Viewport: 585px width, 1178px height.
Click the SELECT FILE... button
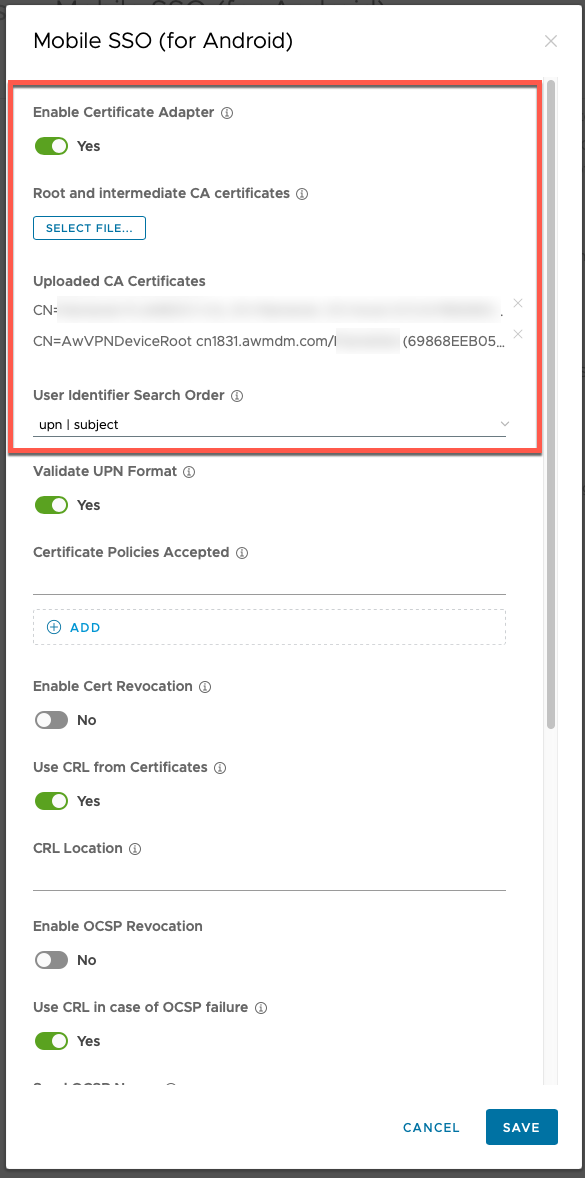click(x=89, y=228)
